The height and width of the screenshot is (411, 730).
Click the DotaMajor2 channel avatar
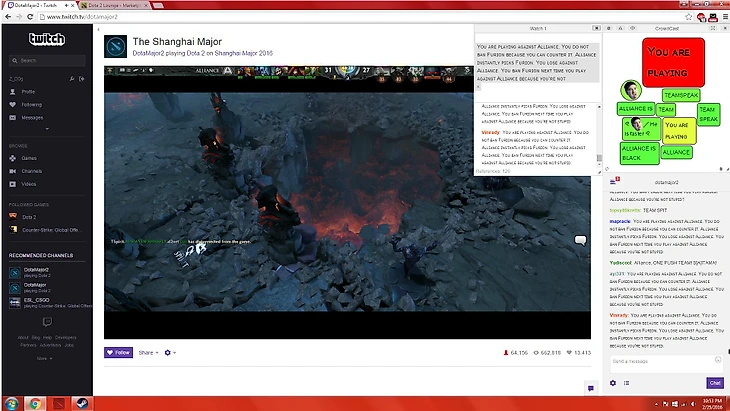point(115,47)
